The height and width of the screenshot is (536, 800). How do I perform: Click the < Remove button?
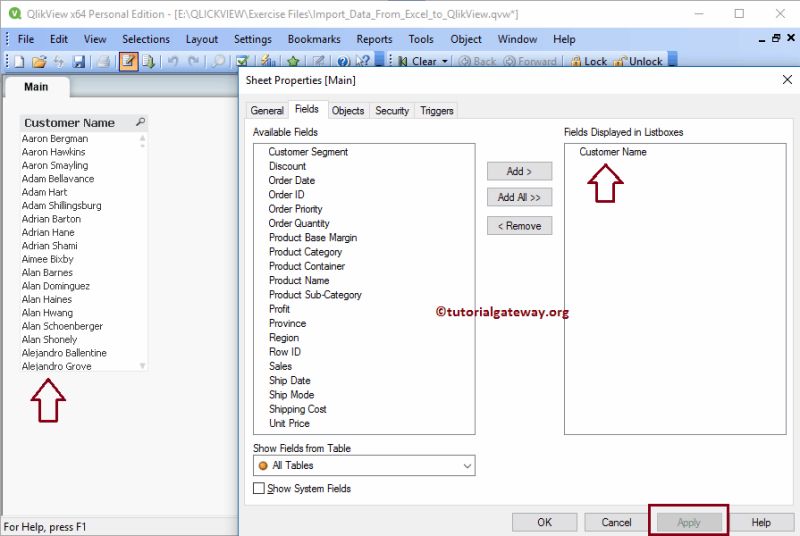tap(519, 226)
